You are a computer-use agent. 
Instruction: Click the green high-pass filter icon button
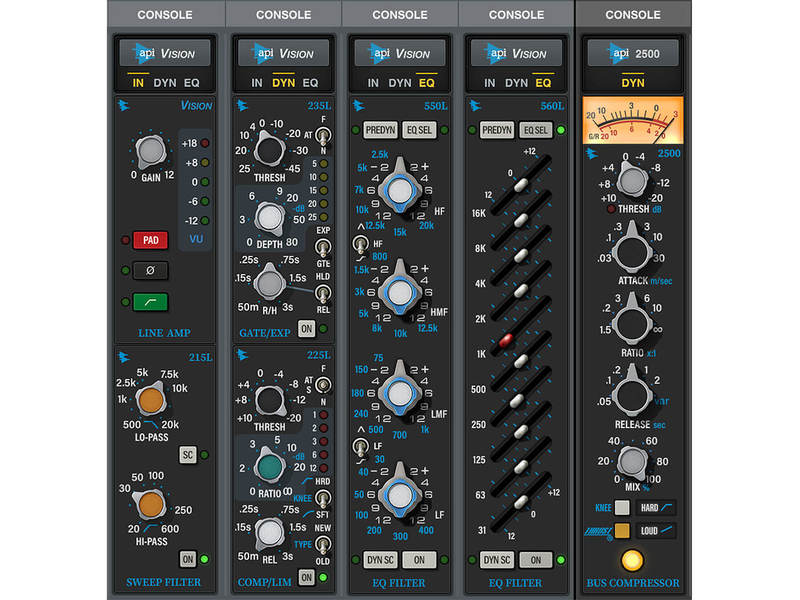click(x=150, y=301)
